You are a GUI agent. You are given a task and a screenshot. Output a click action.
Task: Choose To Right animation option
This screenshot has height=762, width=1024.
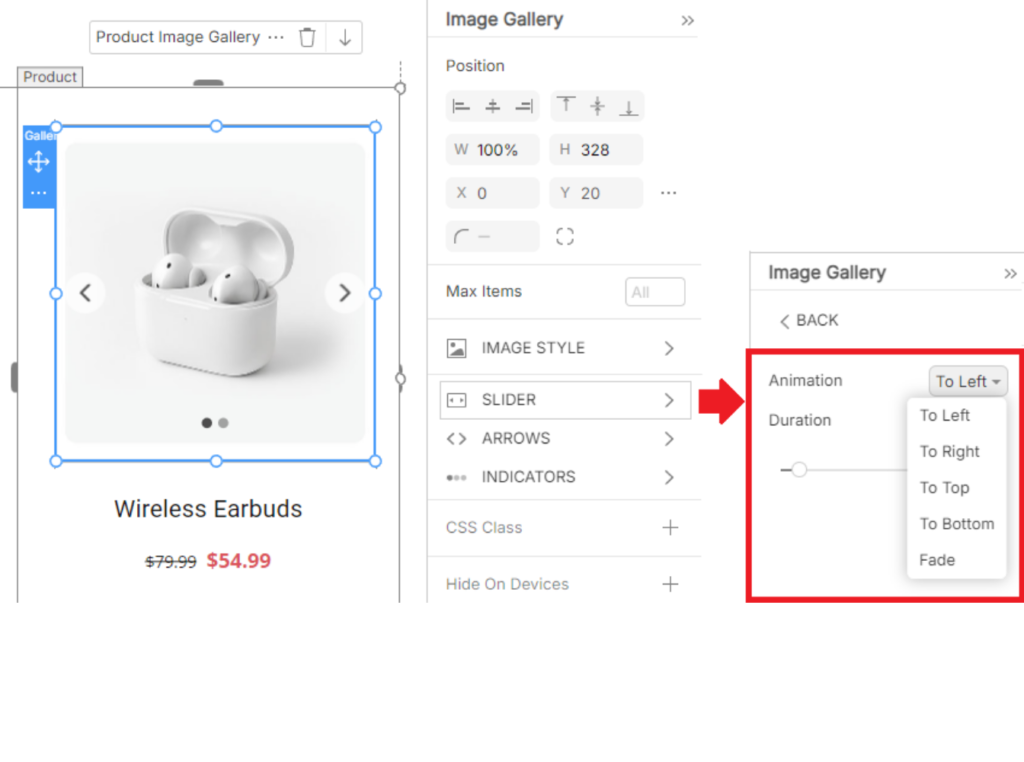pyautogui.click(x=949, y=451)
